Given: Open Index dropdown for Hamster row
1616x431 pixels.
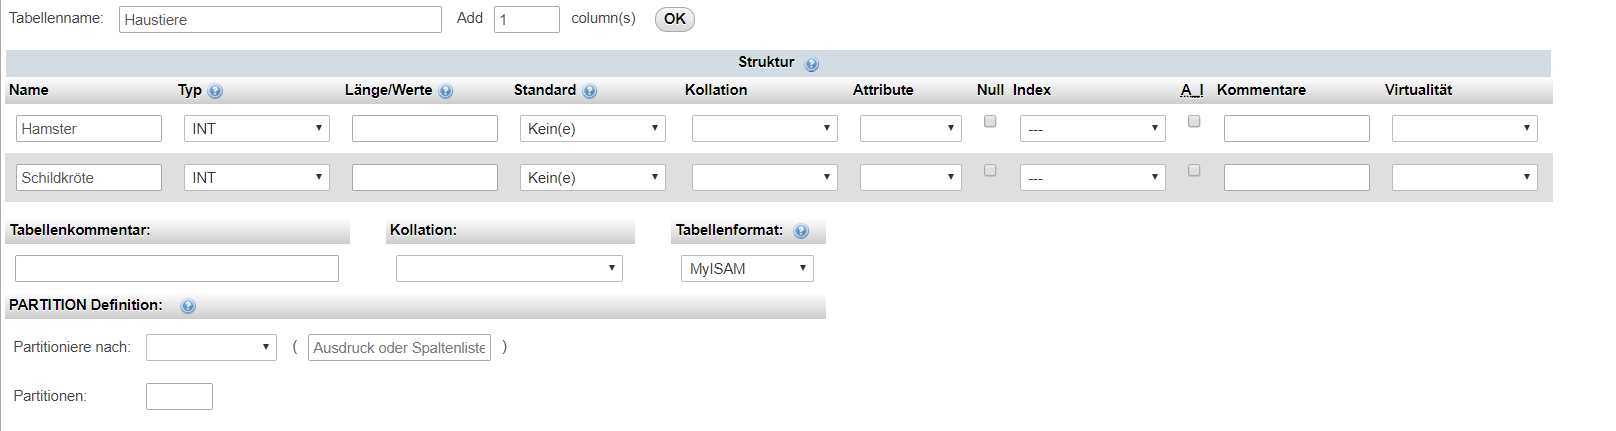Looking at the screenshot, I should (1092, 128).
